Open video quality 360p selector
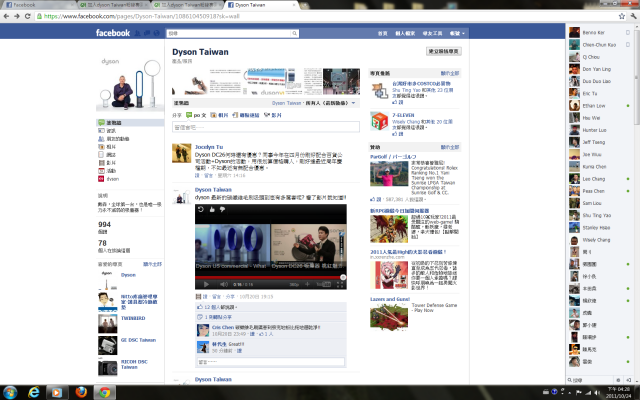This screenshot has height=400, width=640. tap(294, 284)
